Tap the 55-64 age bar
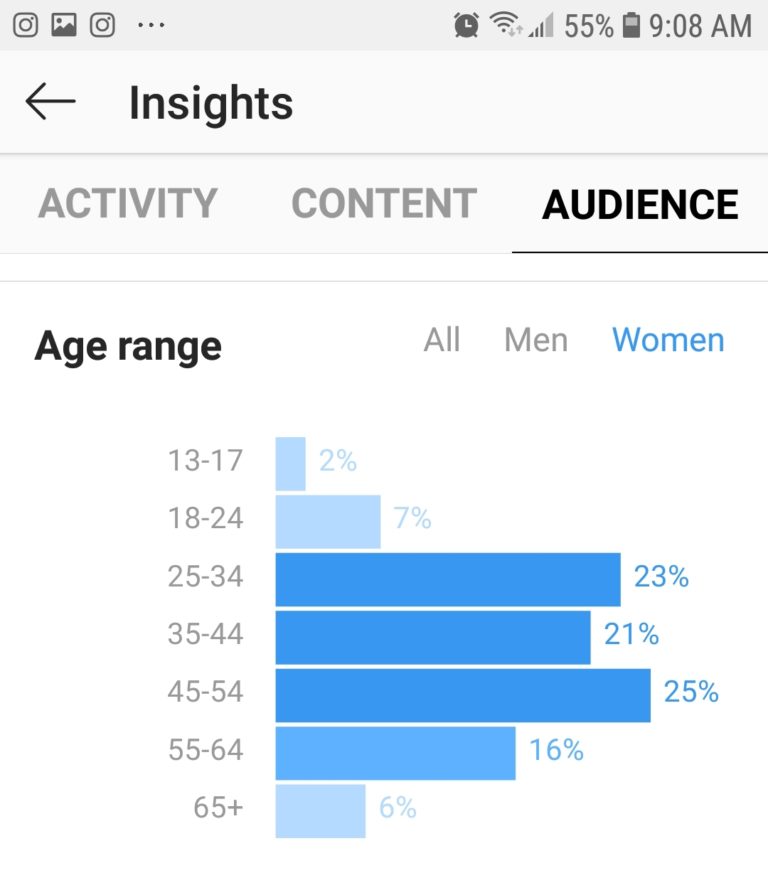The width and height of the screenshot is (768, 895). 395,753
